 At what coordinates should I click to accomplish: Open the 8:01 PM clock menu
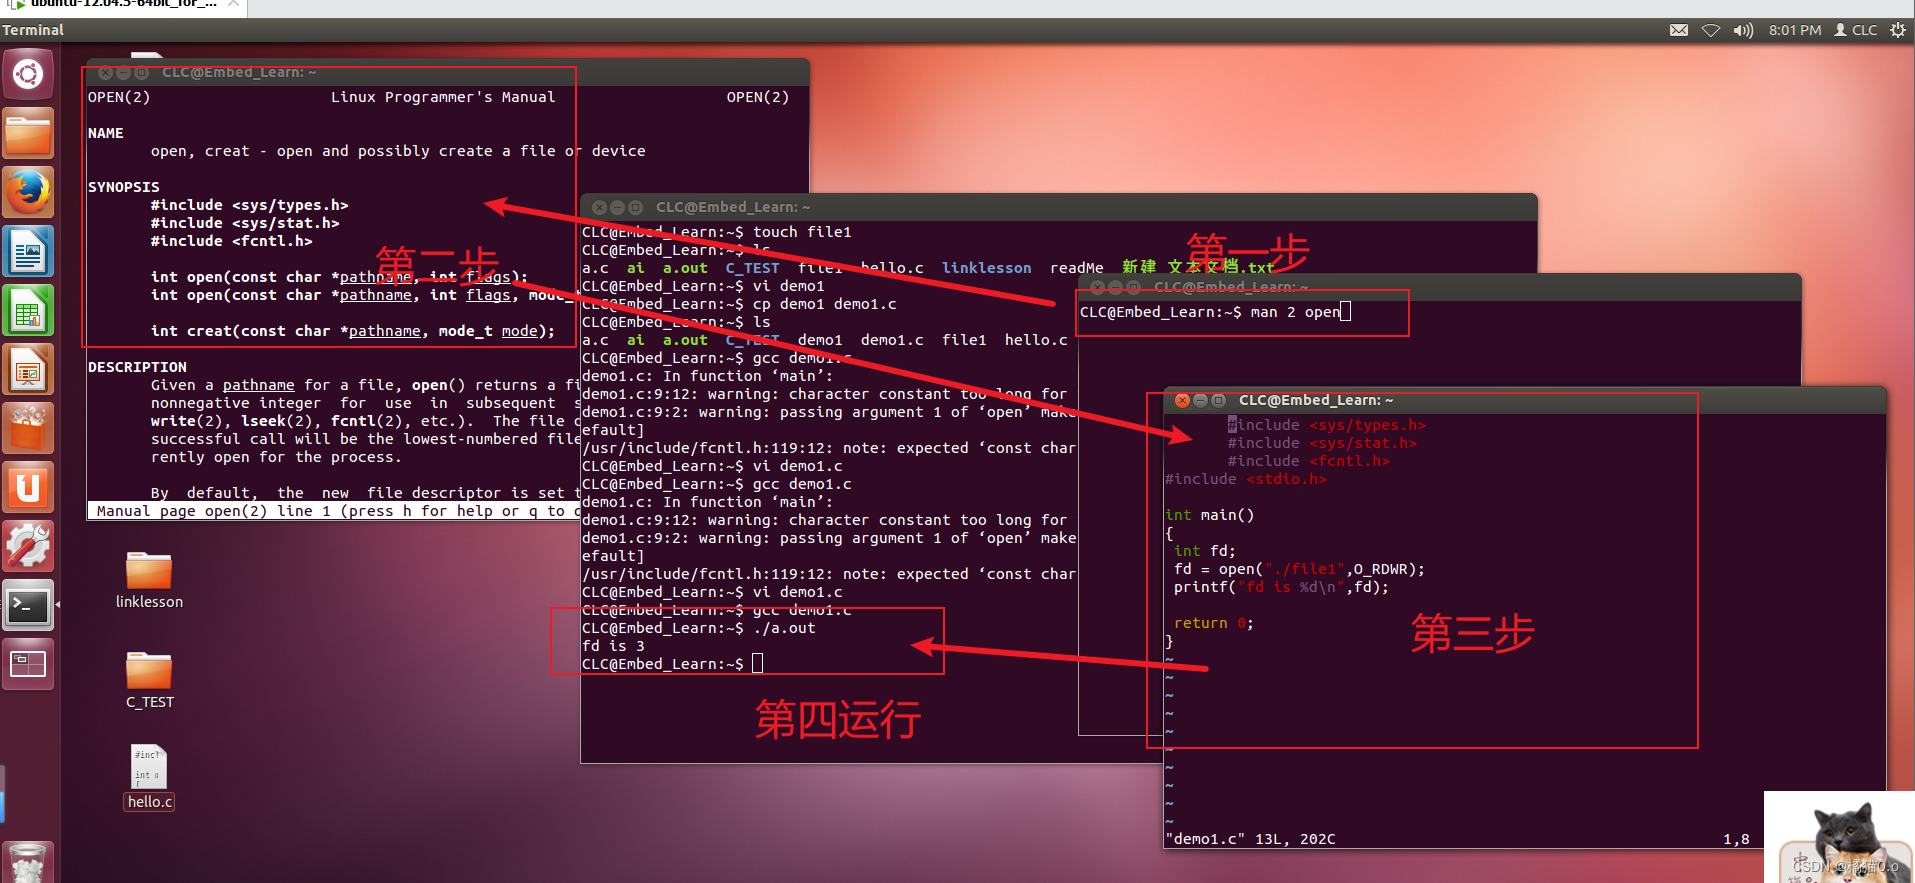point(1795,30)
